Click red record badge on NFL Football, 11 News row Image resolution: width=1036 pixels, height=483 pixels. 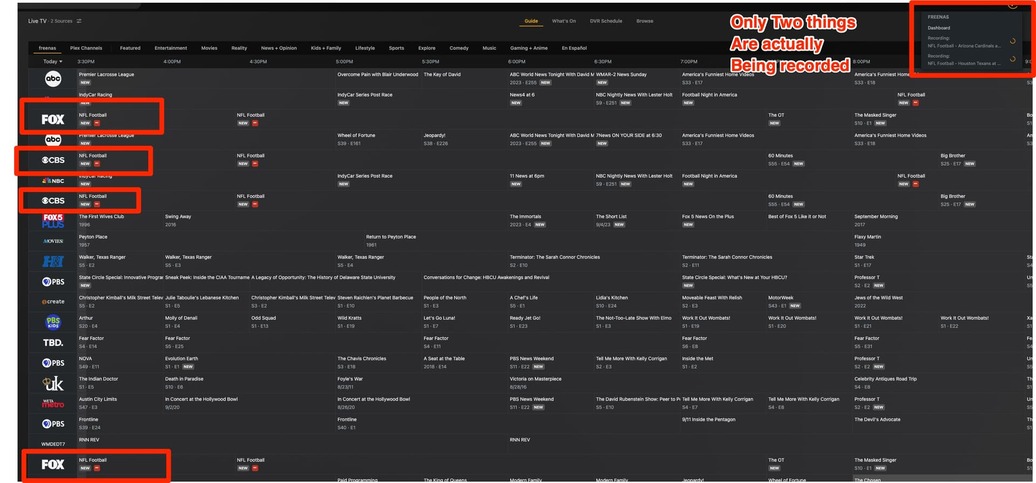click(x=916, y=184)
